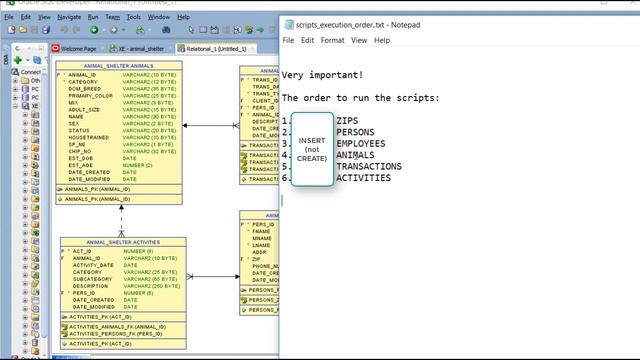640x360 pixels.
Task: Open Notepad's File menu
Action: [x=288, y=40]
